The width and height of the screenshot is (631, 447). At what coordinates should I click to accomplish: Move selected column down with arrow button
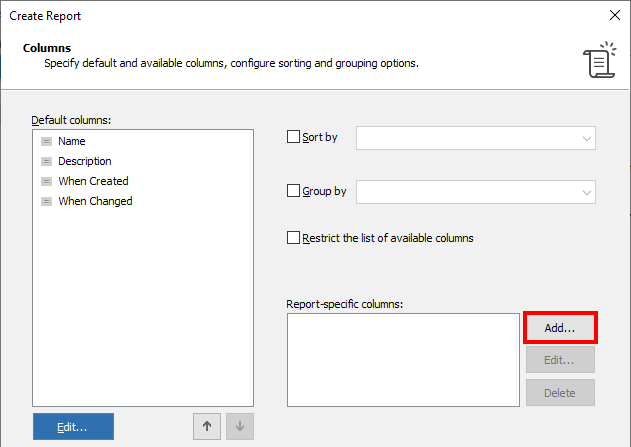pyautogui.click(x=240, y=426)
